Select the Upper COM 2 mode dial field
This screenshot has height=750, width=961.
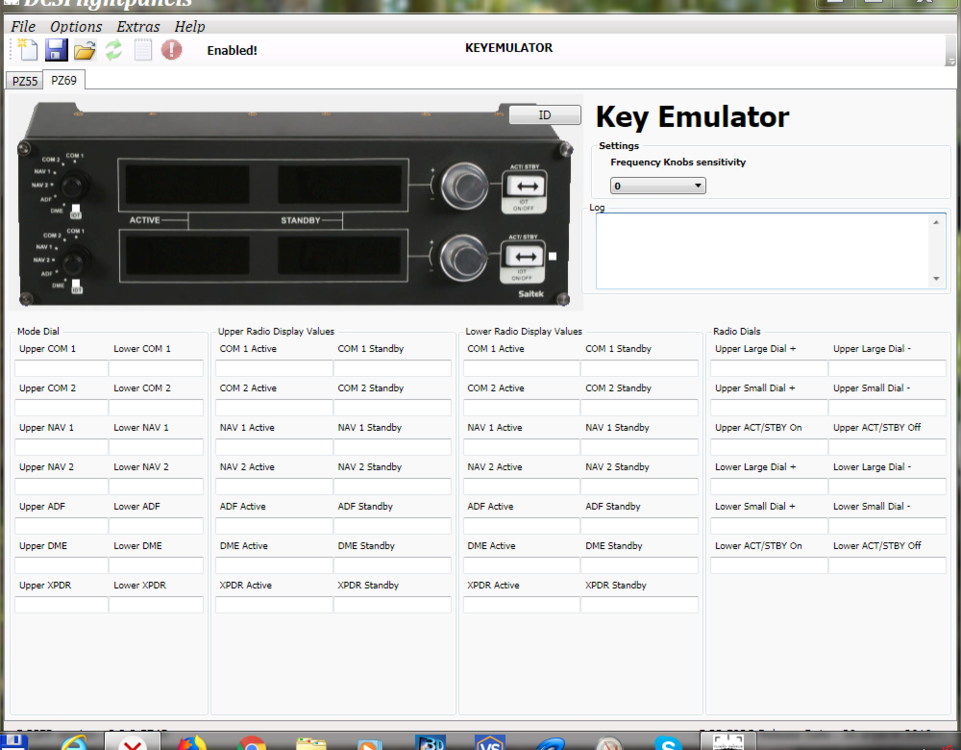(x=61, y=407)
